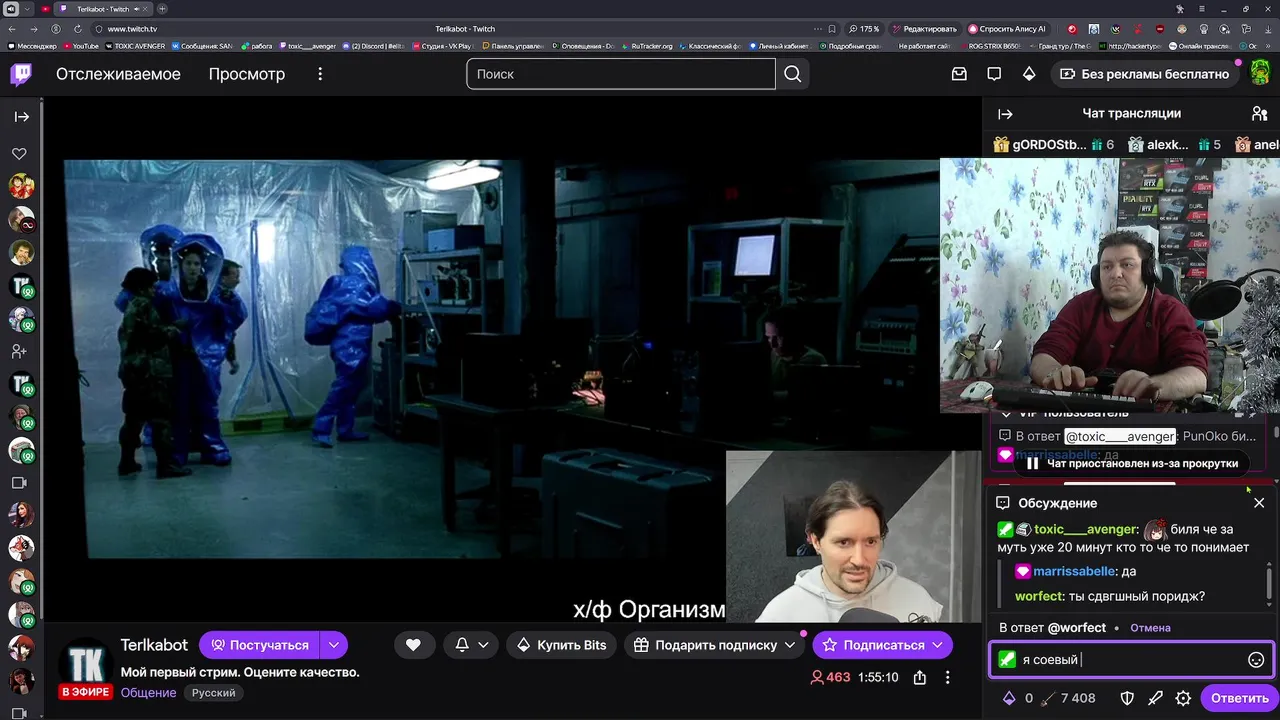Screen dimensions: 1280x720
Task: Open the Отслеживаемое tab
Action: [x=118, y=74]
